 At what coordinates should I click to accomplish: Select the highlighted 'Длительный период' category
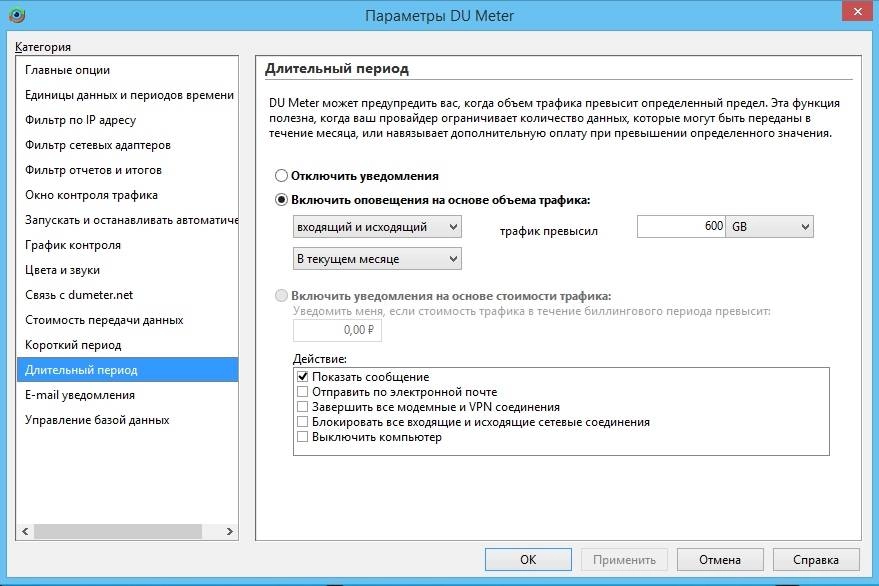tap(128, 370)
